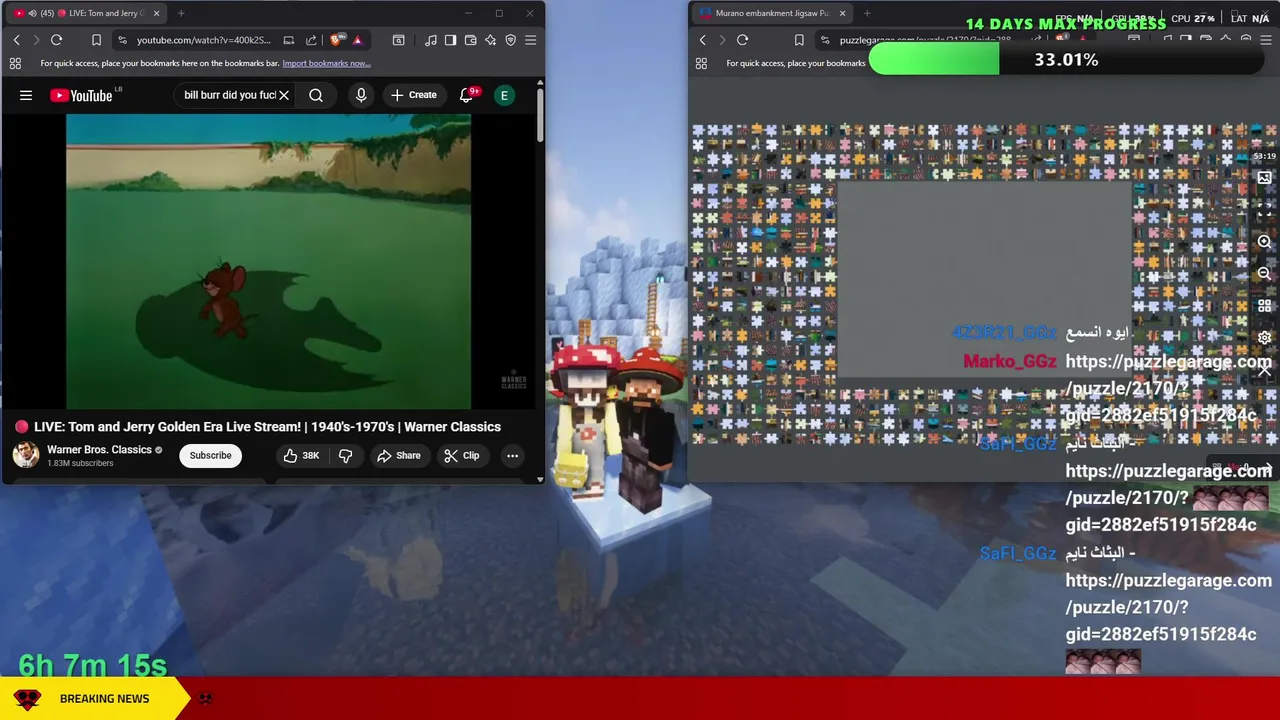The image size is (1280, 720).
Task: Go to YouTube home via logo
Action: point(82,95)
